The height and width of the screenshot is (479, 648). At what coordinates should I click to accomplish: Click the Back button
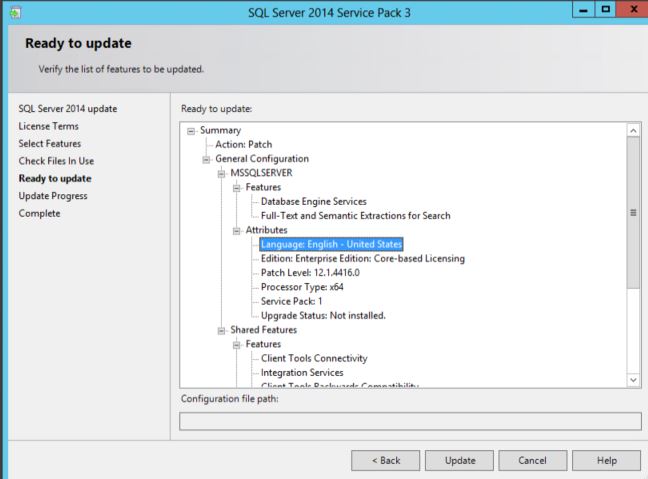click(x=386, y=460)
